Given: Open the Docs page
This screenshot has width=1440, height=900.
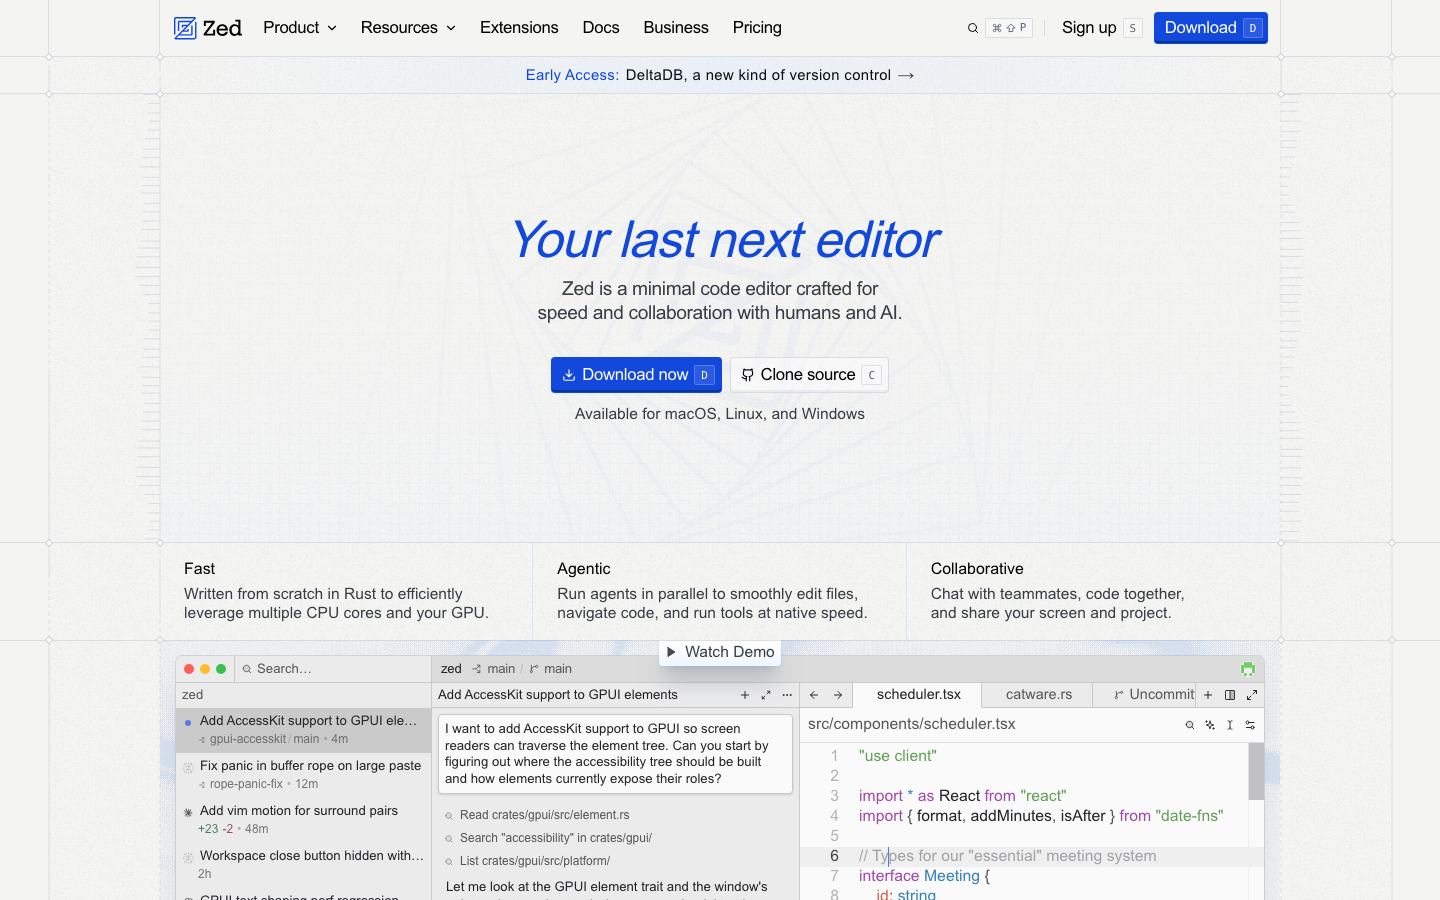Looking at the screenshot, I should 601,28.
